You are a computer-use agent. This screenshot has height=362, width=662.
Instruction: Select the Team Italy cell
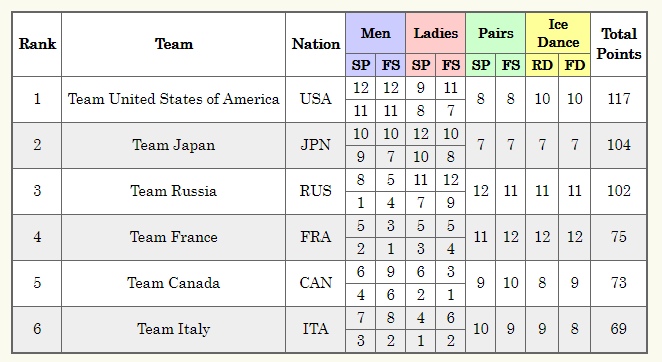(x=174, y=329)
